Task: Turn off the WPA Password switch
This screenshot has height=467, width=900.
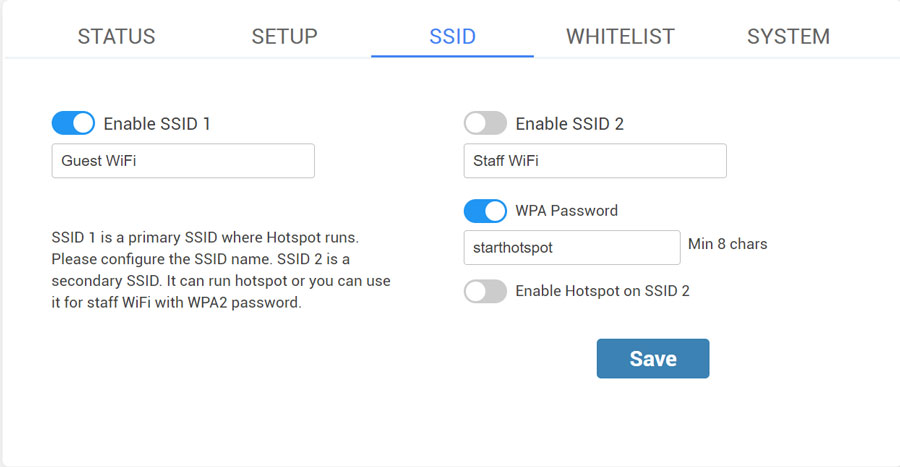Action: click(485, 211)
